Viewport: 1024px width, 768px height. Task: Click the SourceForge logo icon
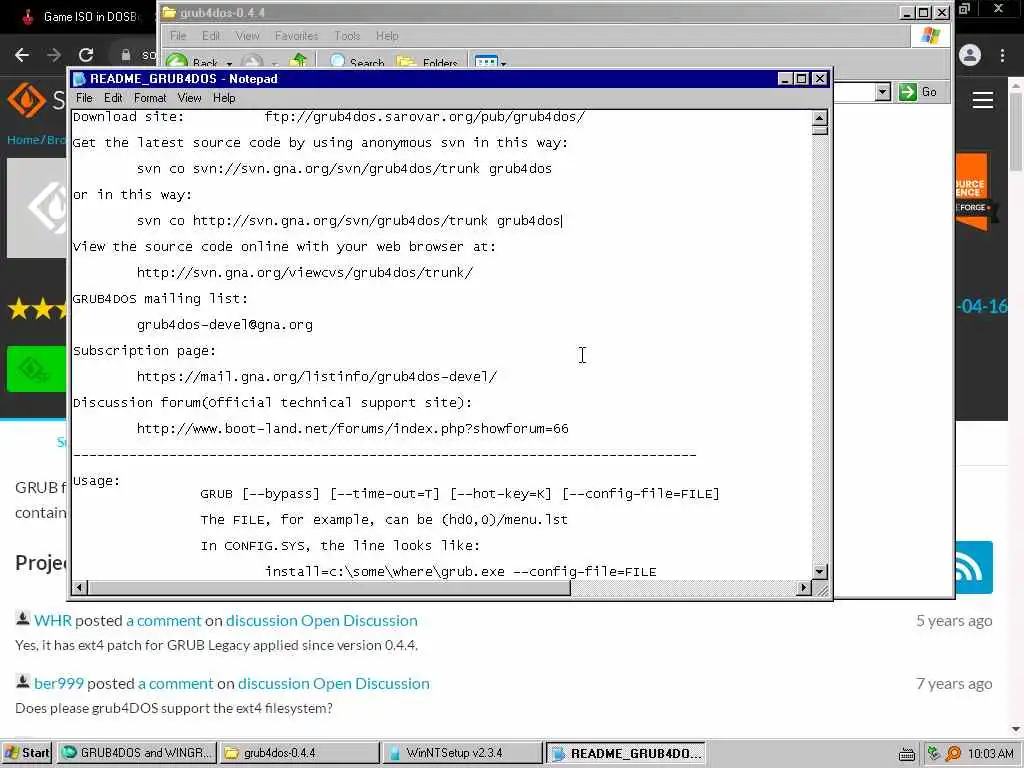[26, 100]
